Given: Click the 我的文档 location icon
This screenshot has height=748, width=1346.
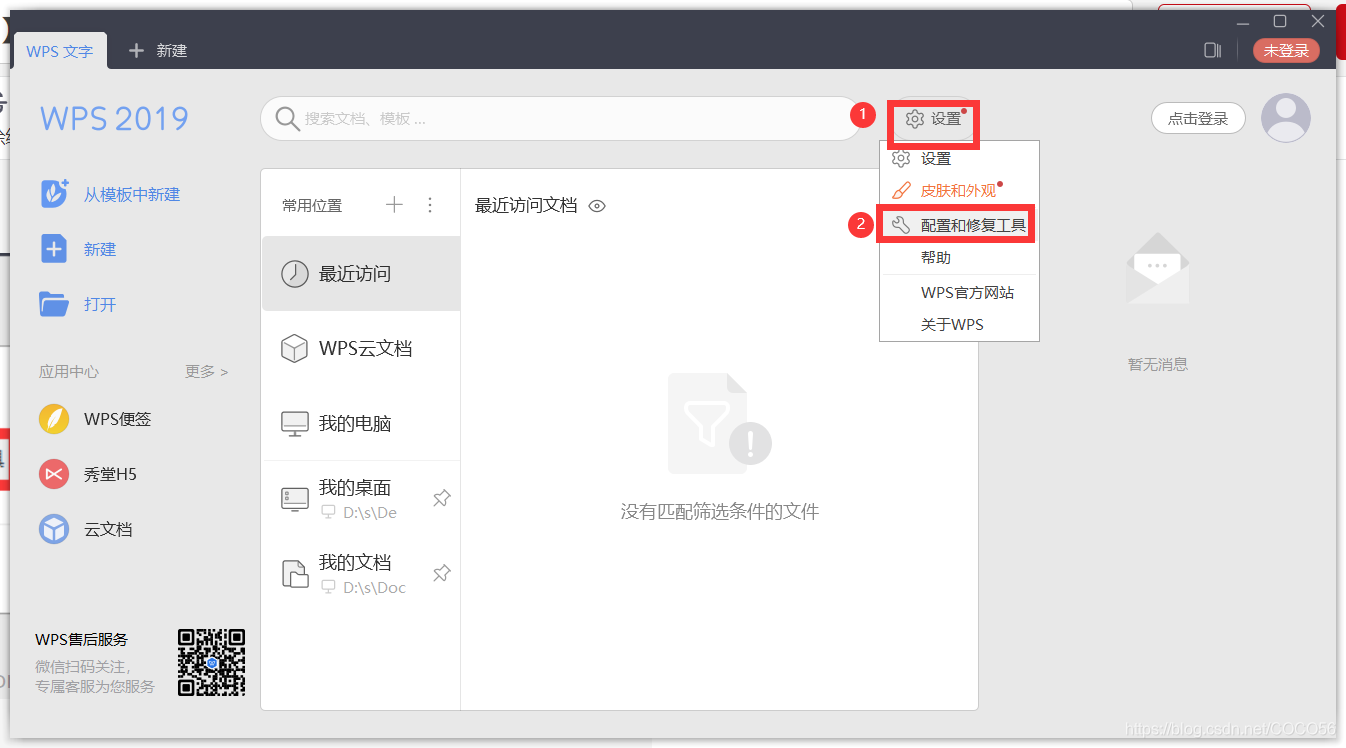Looking at the screenshot, I should 294,573.
